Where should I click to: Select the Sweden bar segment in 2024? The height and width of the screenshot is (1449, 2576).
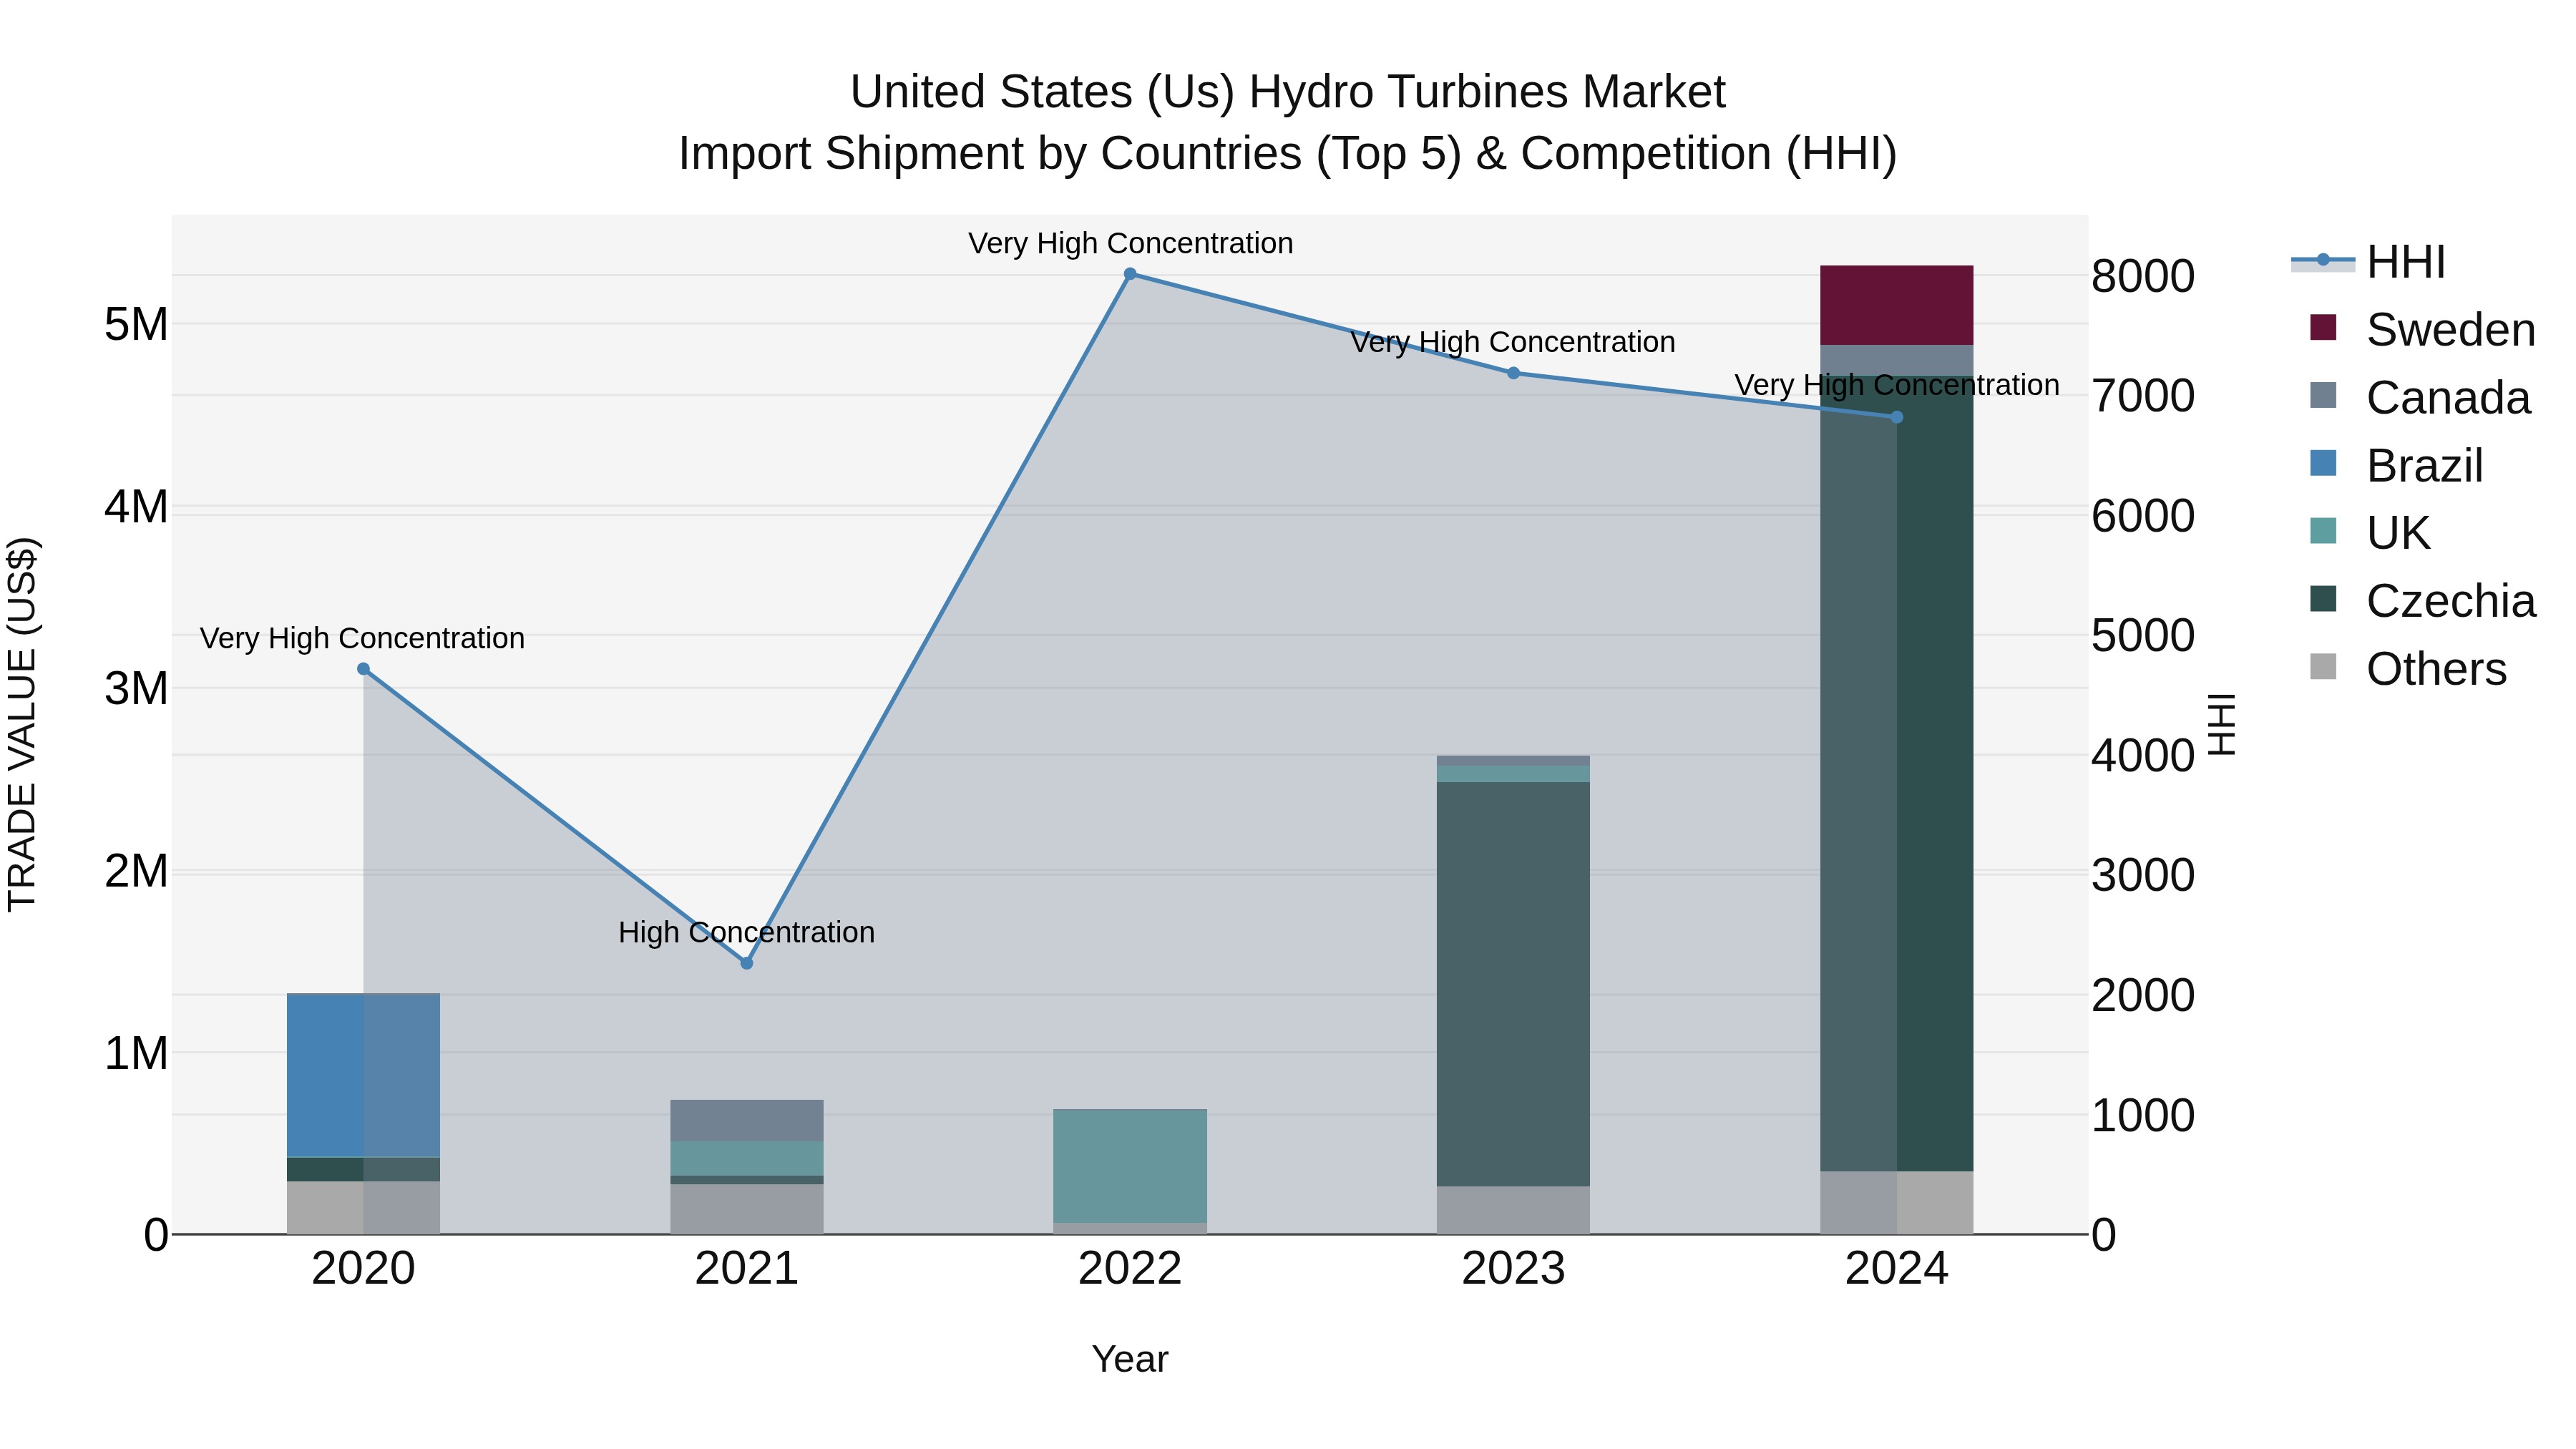click(x=1897, y=305)
